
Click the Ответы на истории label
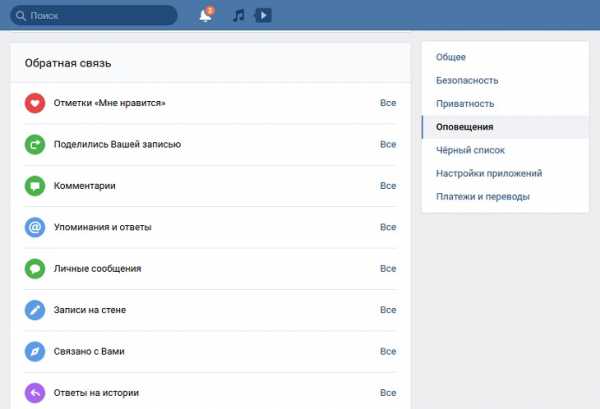[x=96, y=393]
